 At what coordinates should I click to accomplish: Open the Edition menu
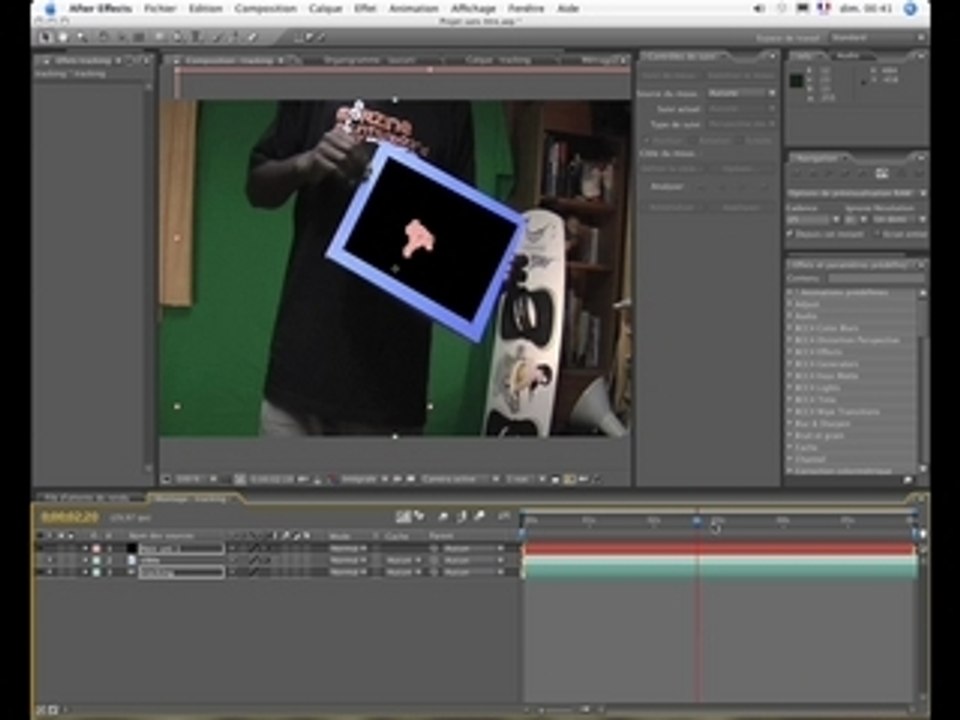tap(205, 9)
